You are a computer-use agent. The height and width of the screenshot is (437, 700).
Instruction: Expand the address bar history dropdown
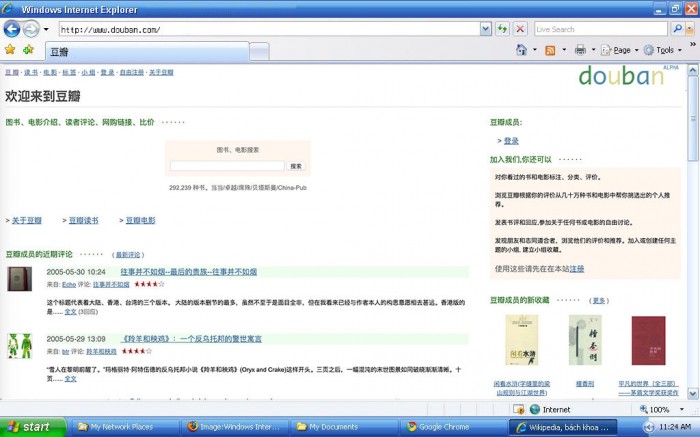click(x=486, y=29)
